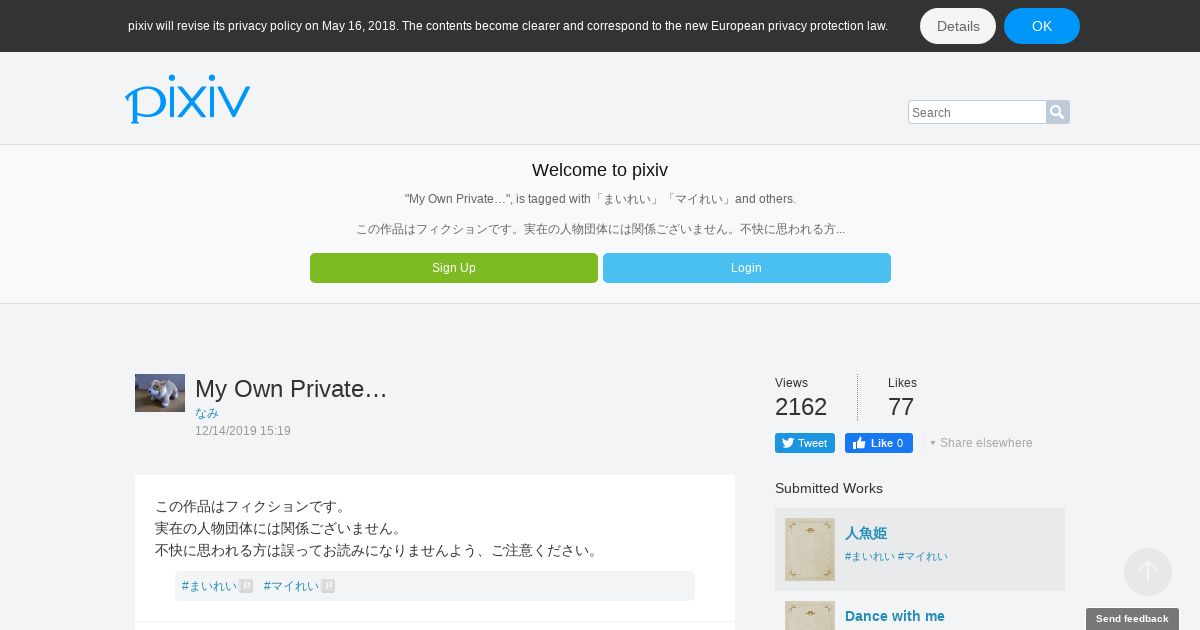Click the Send feedback button

pos(1132,619)
